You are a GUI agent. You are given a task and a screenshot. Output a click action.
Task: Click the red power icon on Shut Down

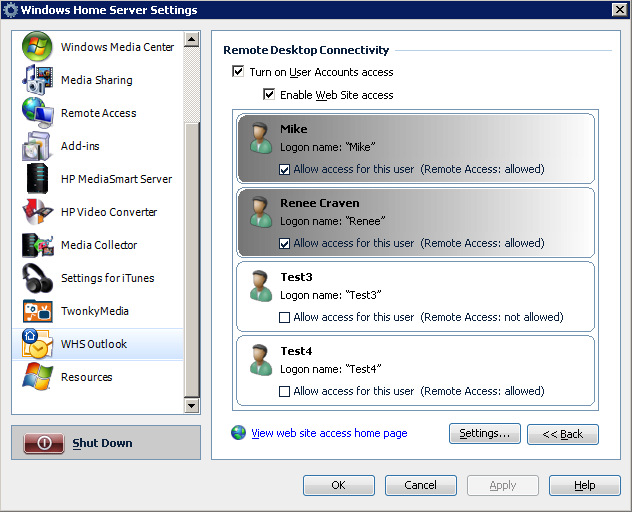pyautogui.click(x=44, y=443)
